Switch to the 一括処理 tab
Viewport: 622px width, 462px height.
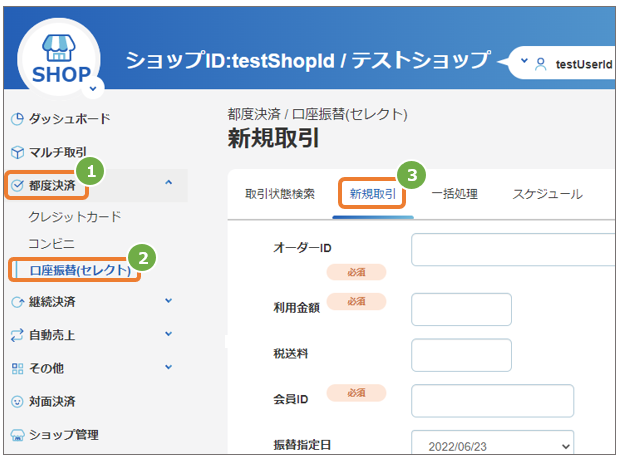[455, 194]
